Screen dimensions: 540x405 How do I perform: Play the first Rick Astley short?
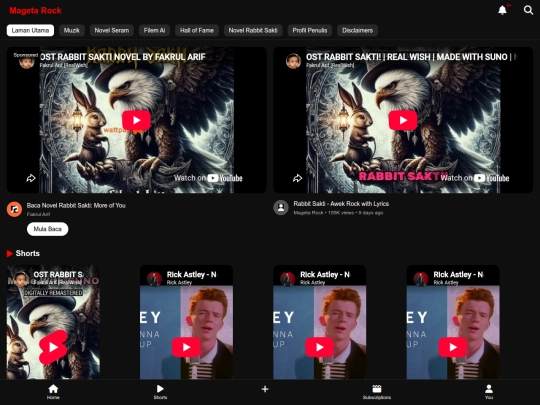point(186,347)
